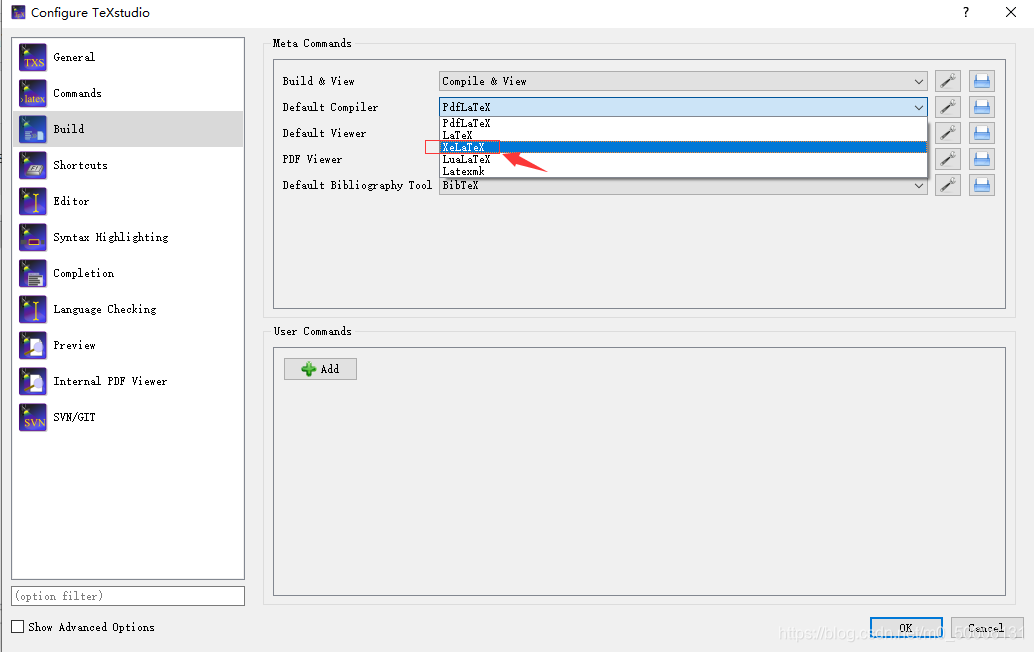Cancel the configuration dialog
This screenshot has width=1034, height=652.
987,628
